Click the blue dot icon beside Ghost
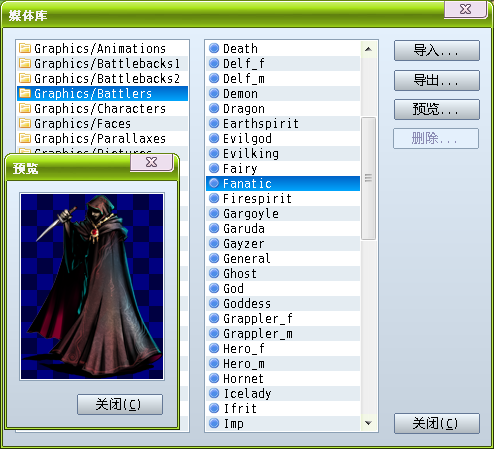 (214, 273)
